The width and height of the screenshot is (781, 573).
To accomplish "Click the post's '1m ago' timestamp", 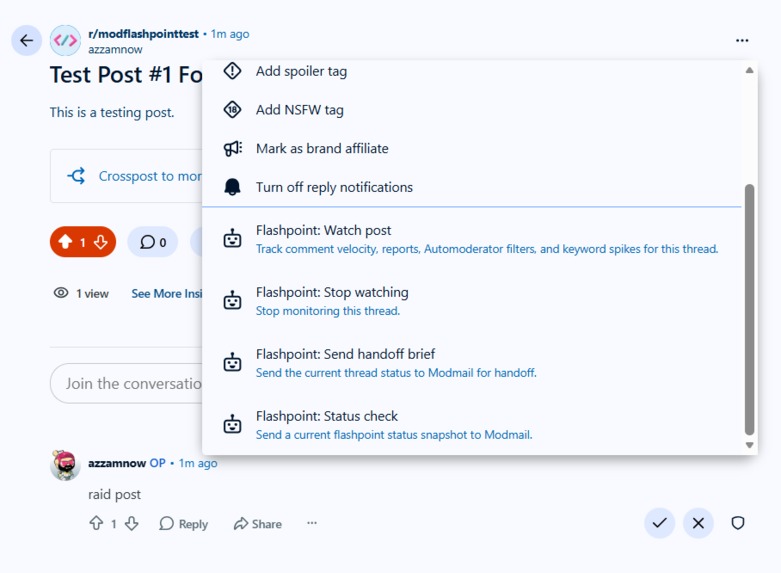I will 230,34.
